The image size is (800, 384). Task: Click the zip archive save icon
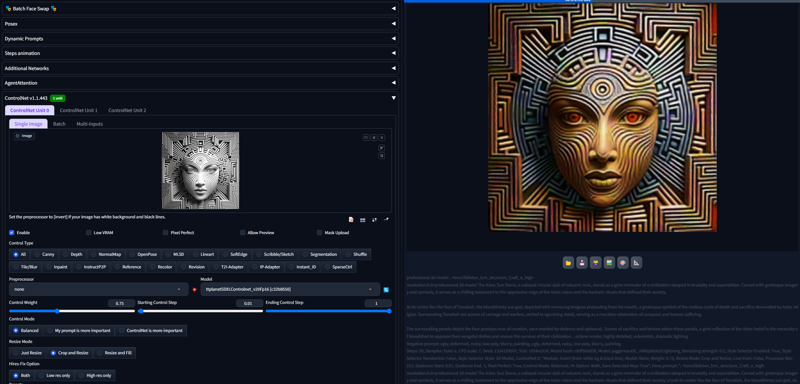point(595,263)
